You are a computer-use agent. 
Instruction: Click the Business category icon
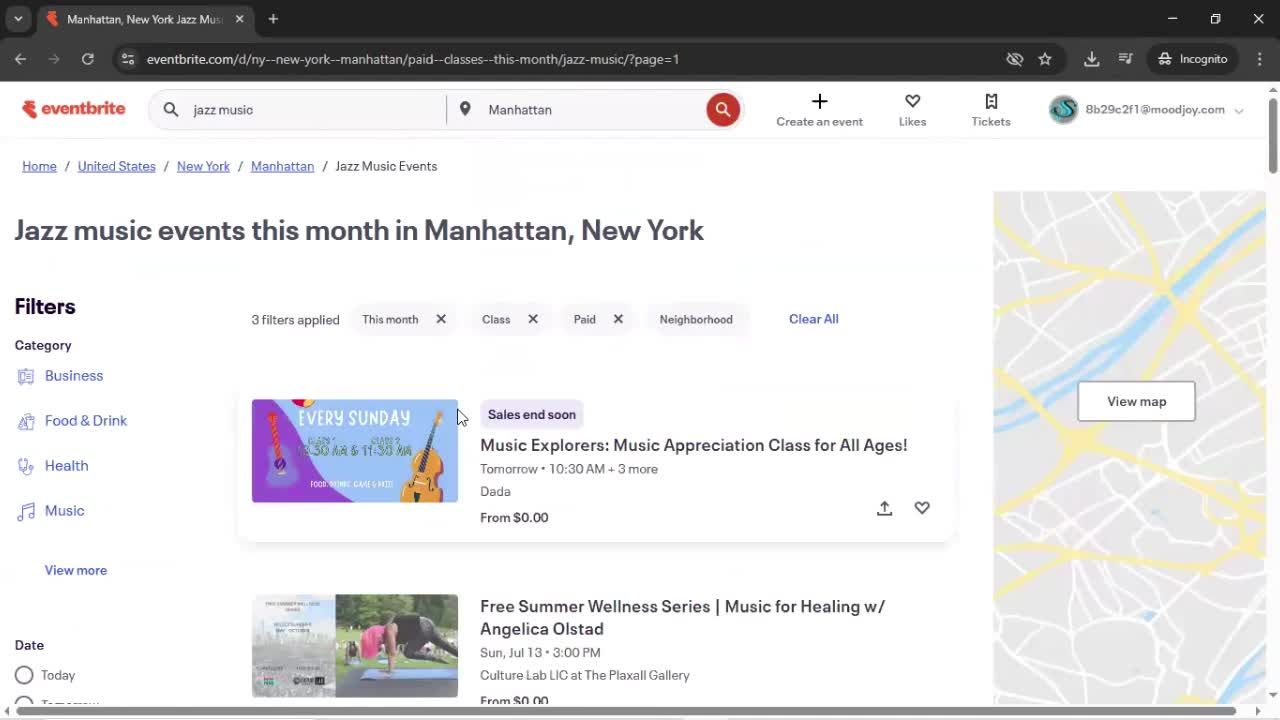point(26,376)
